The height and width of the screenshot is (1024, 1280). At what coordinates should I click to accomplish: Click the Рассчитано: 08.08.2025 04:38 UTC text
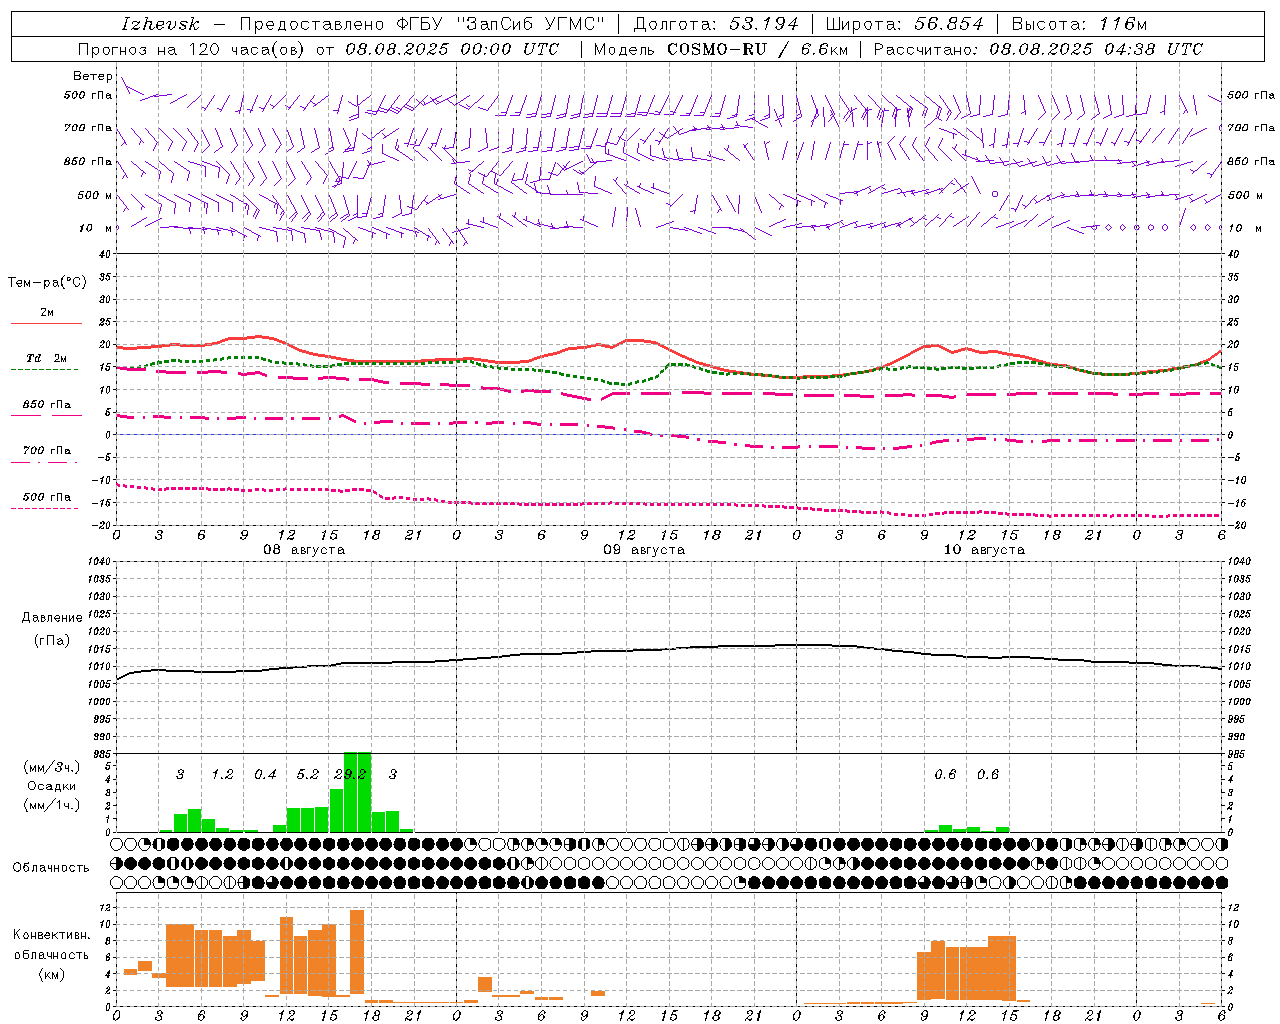point(1038,49)
